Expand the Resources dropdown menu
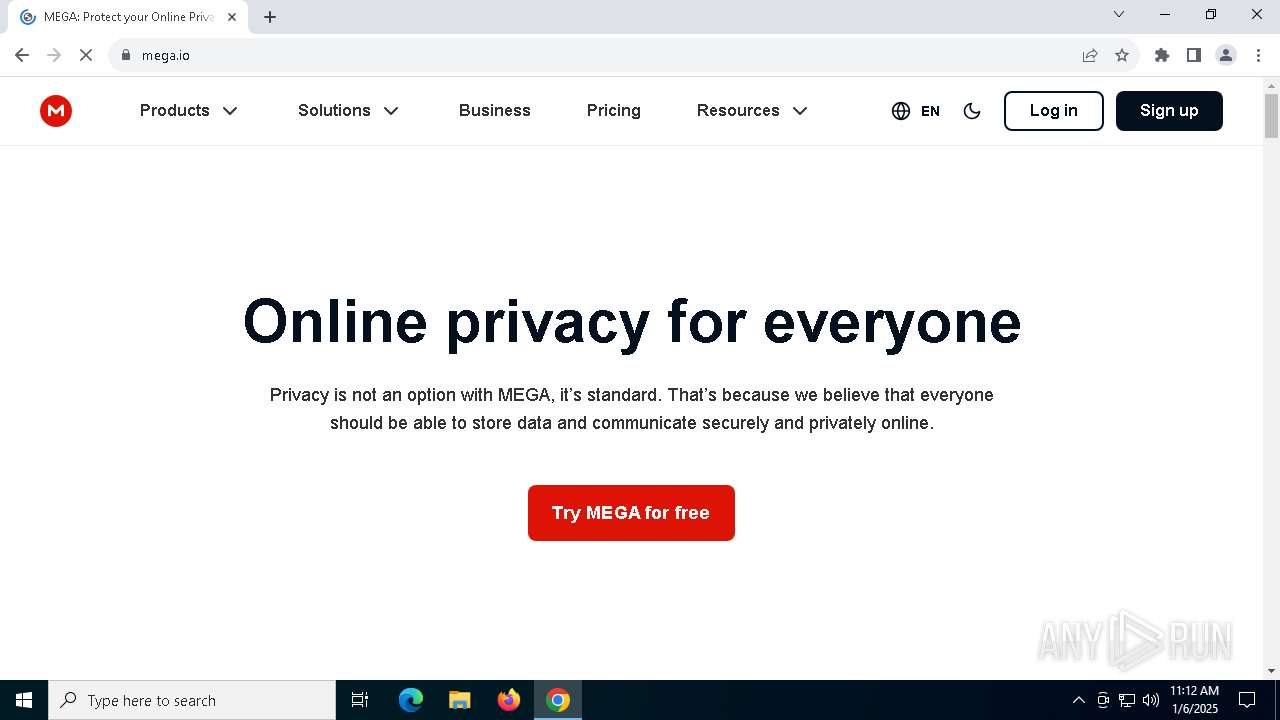The width and height of the screenshot is (1280, 720). (752, 111)
